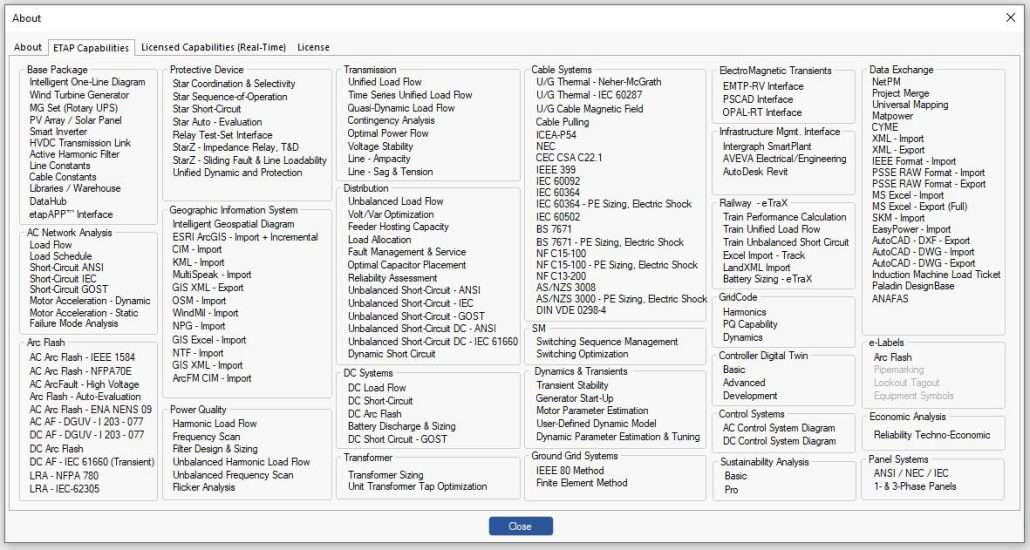Open Licensed Capabilities (Real-Time) tab

[x=213, y=47]
